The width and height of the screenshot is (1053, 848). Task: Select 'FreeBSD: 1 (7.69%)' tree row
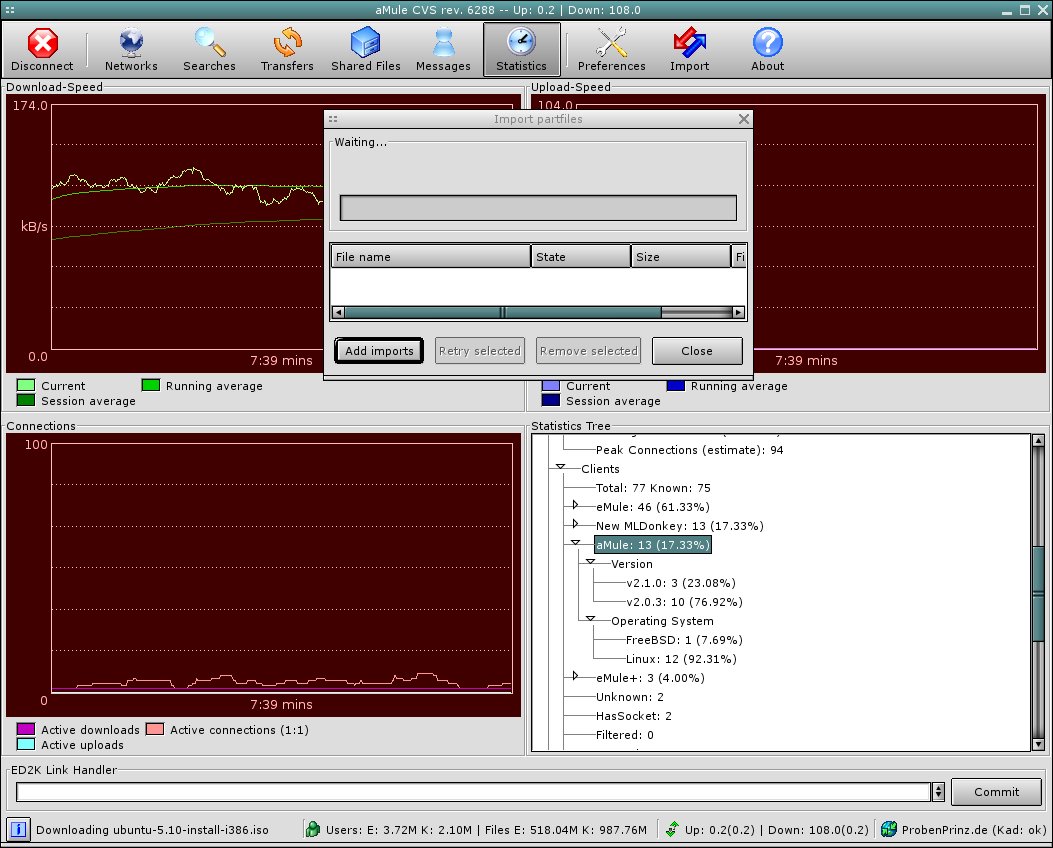coord(684,640)
